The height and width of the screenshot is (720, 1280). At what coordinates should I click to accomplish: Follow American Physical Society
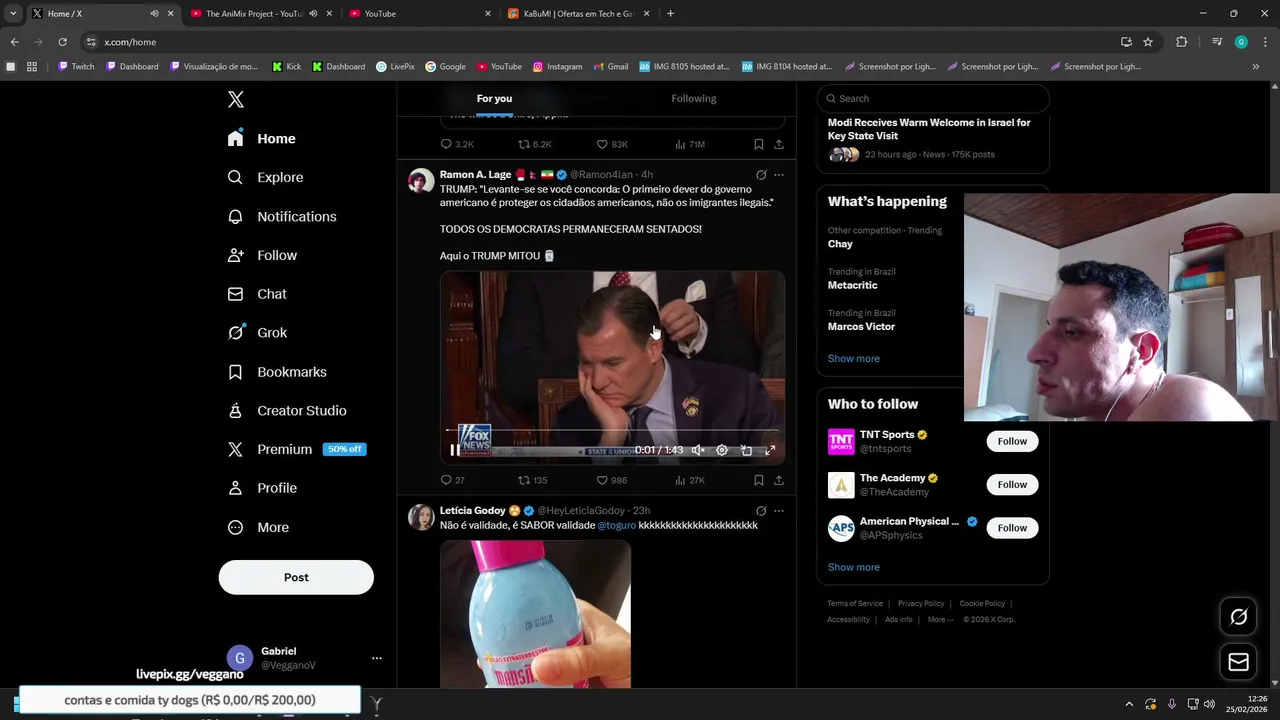tap(1012, 528)
